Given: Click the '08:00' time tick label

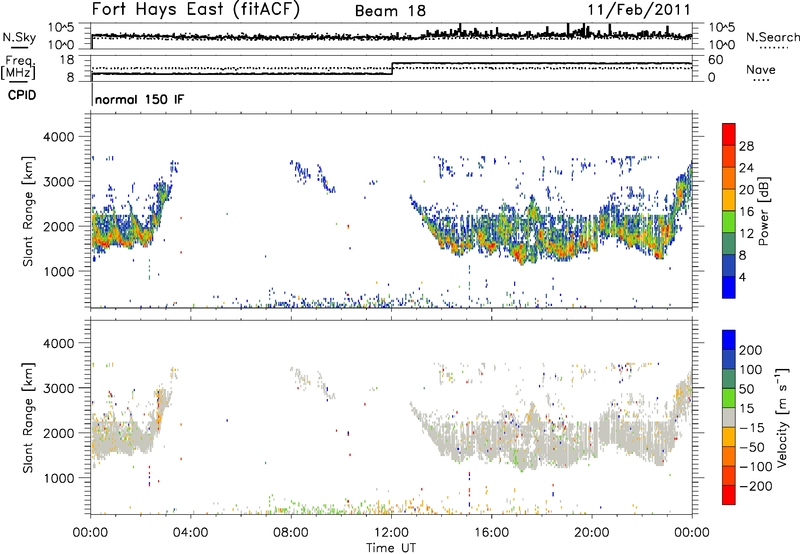Looking at the screenshot, I should [291, 533].
